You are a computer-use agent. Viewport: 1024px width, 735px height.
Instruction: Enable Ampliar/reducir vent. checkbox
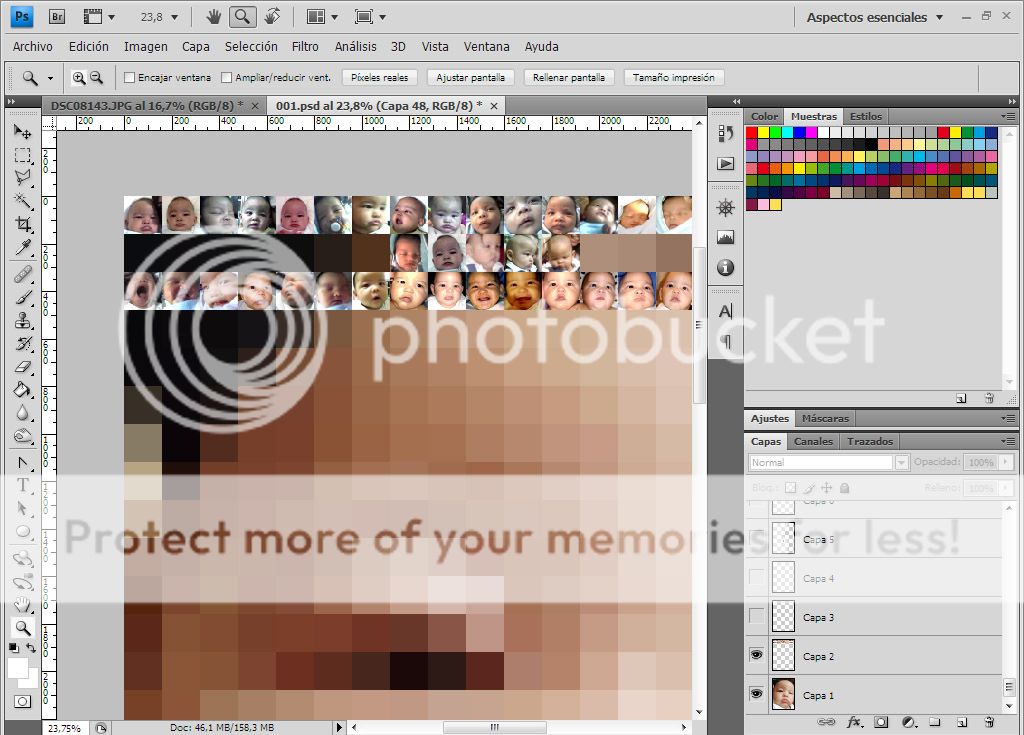coord(227,78)
